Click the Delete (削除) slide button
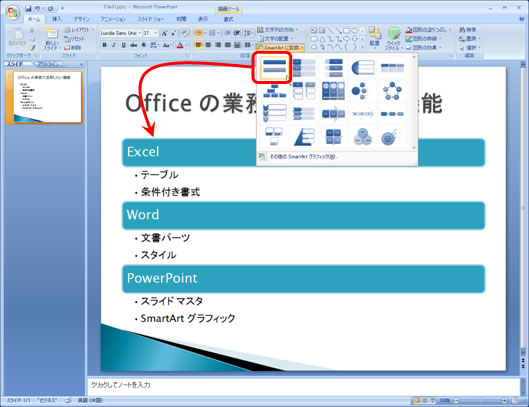 coord(73,48)
